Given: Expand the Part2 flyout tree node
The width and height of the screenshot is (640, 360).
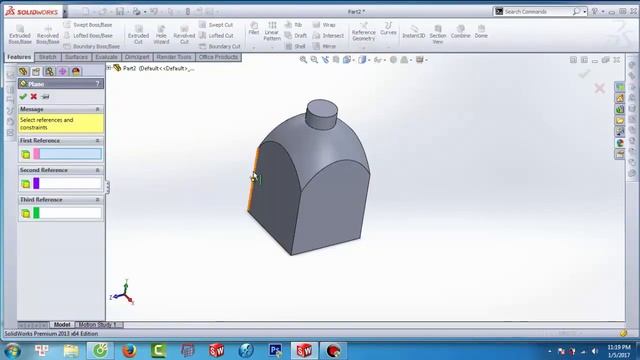Looking at the screenshot, I should 109,68.
